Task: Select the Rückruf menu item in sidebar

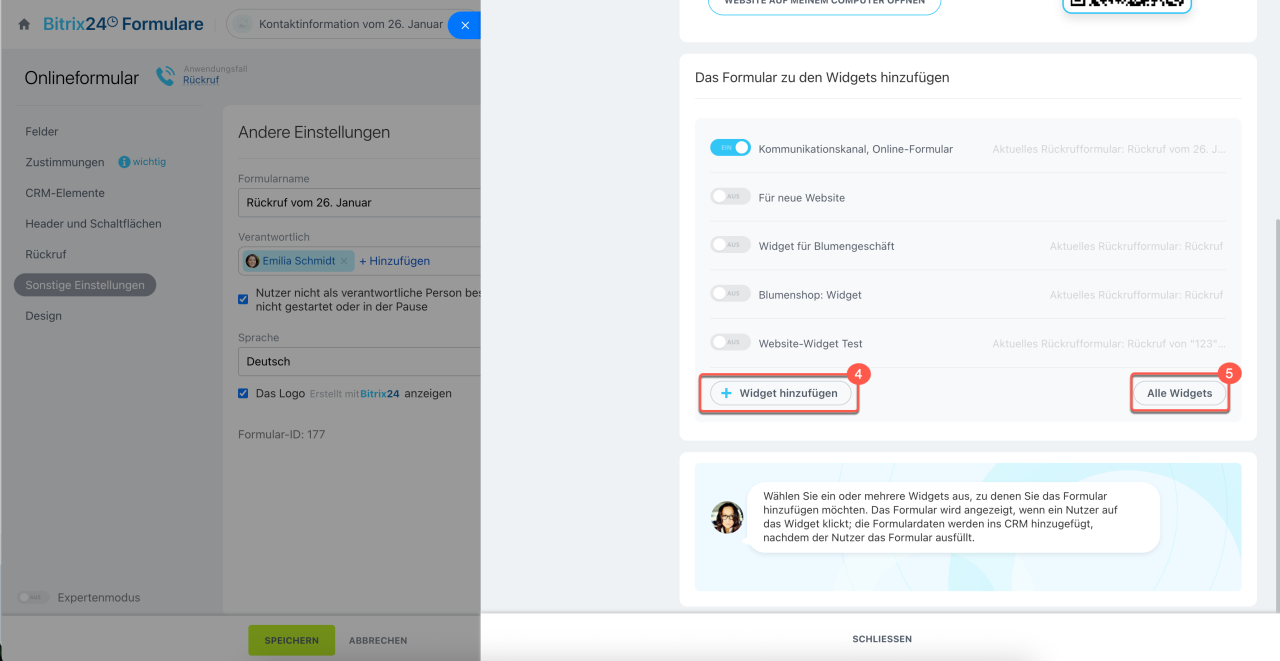Action: (x=46, y=255)
